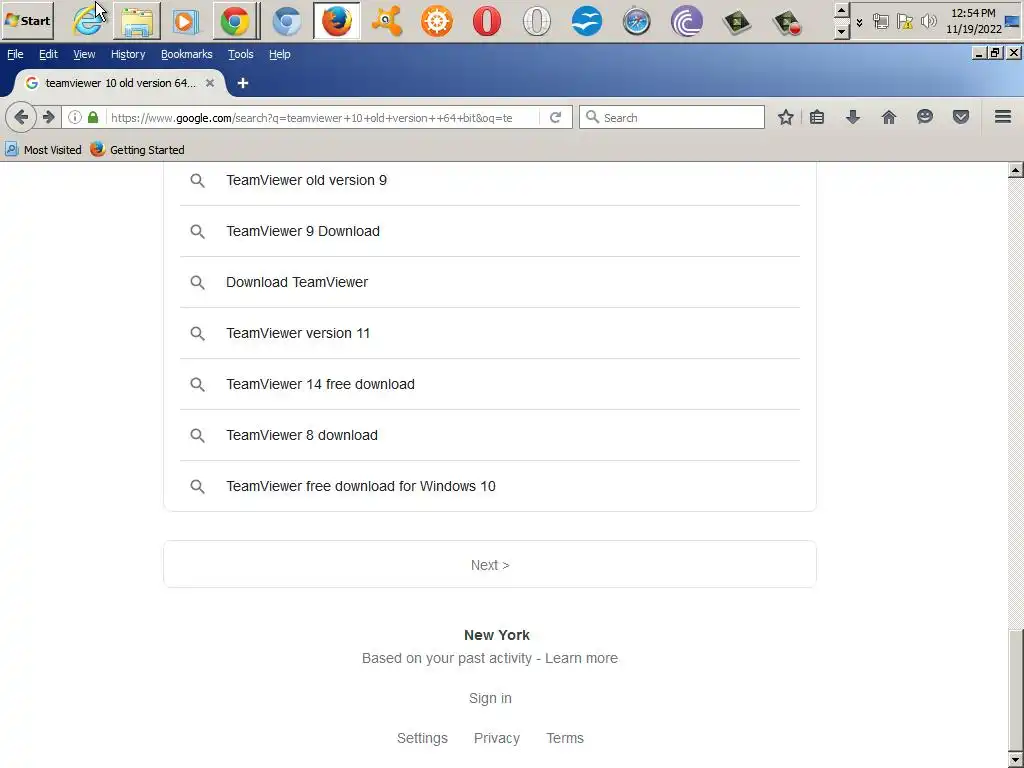Image resolution: width=1024 pixels, height=768 pixels.
Task: Launch Windows Media Player from taskbar
Action: pyautogui.click(x=186, y=21)
